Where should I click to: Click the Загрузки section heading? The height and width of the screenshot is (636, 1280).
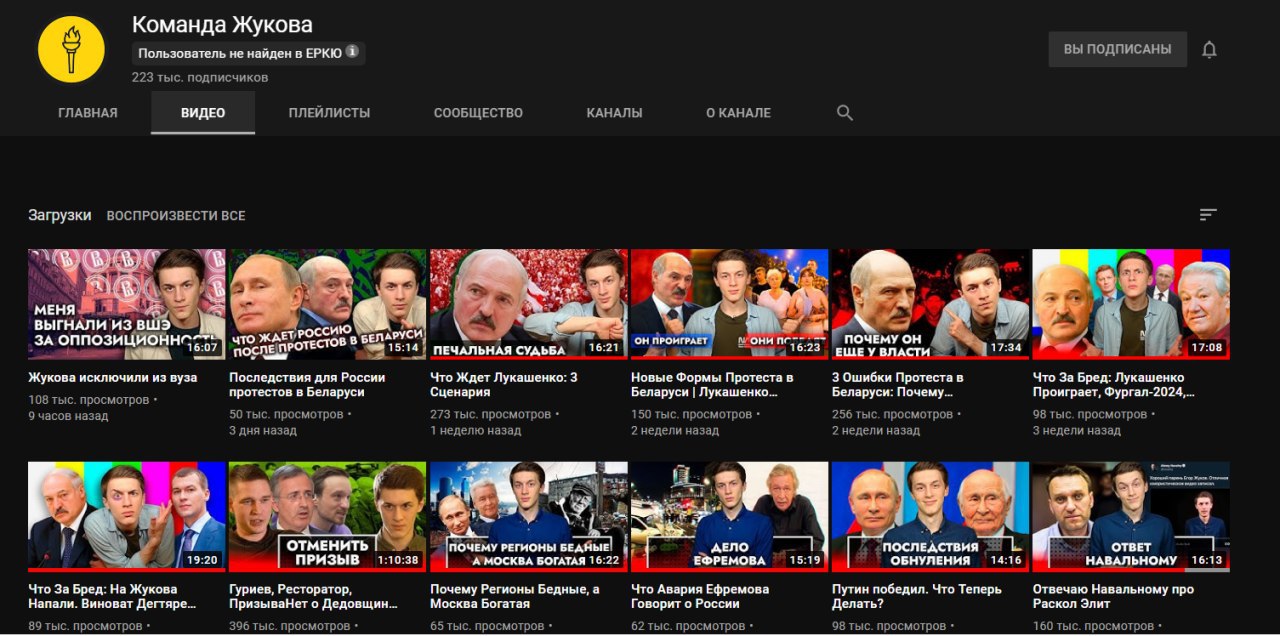pyautogui.click(x=60, y=215)
